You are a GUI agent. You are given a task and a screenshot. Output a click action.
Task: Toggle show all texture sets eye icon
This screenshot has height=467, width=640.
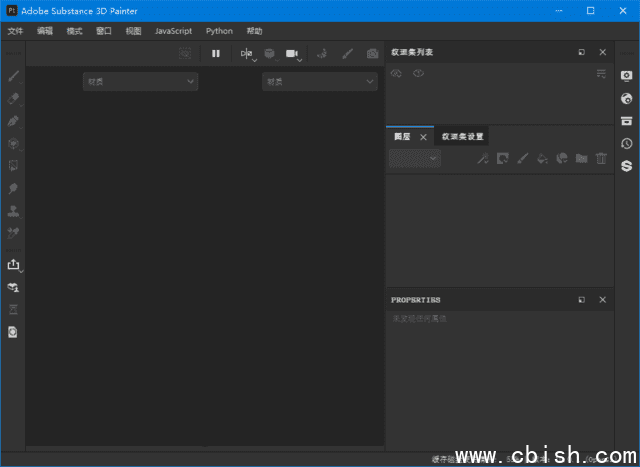click(x=418, y=73)
